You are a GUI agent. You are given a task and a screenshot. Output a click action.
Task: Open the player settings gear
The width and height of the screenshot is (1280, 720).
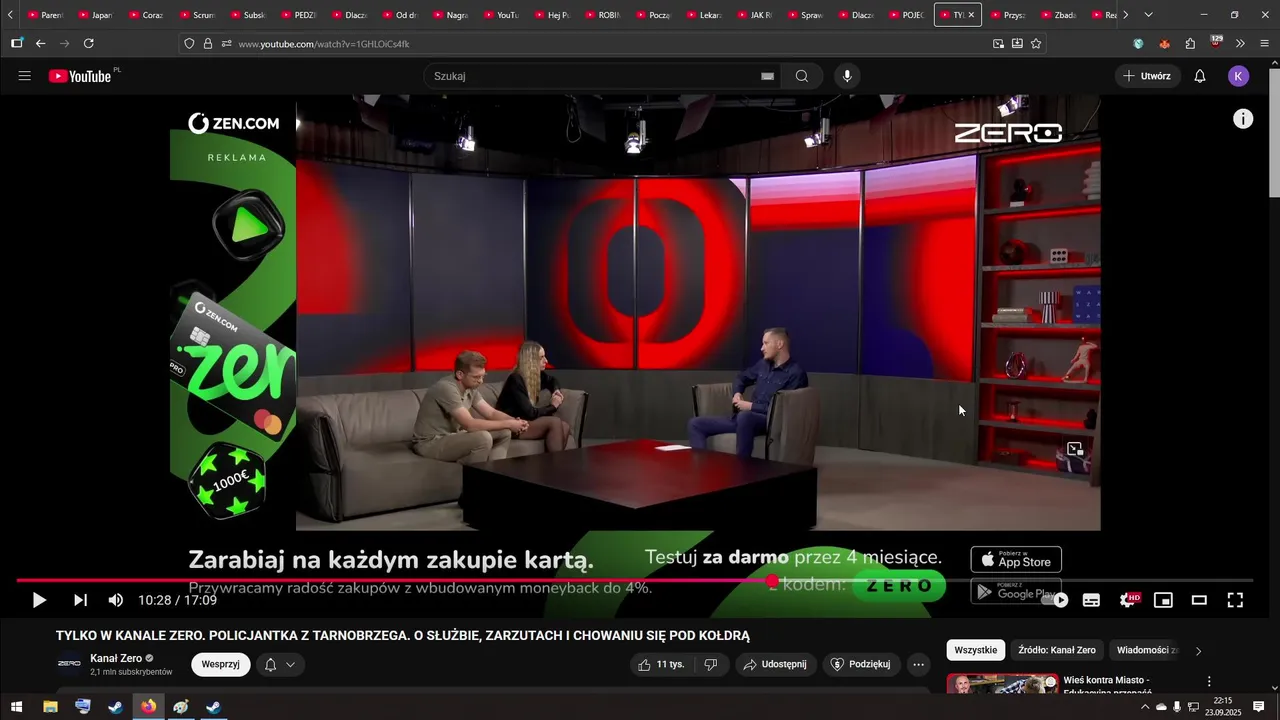click(1128, 600)
